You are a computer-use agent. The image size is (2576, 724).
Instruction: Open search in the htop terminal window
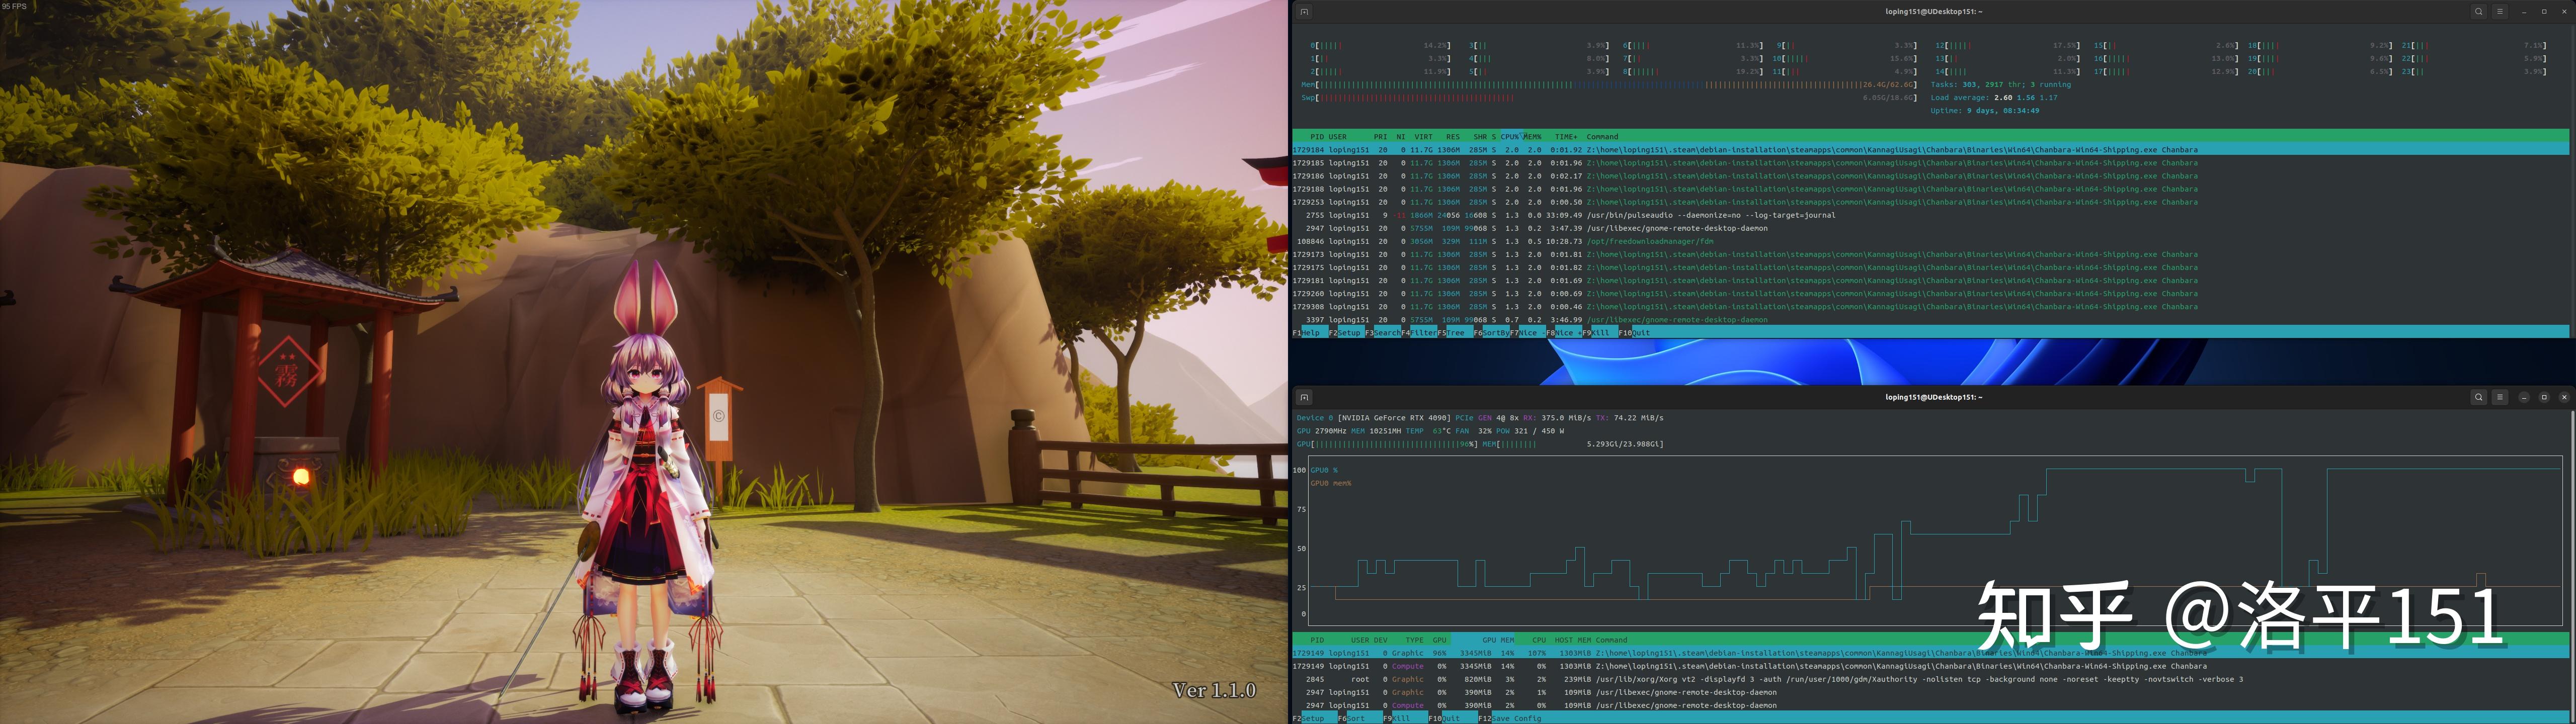point(2478,11)
